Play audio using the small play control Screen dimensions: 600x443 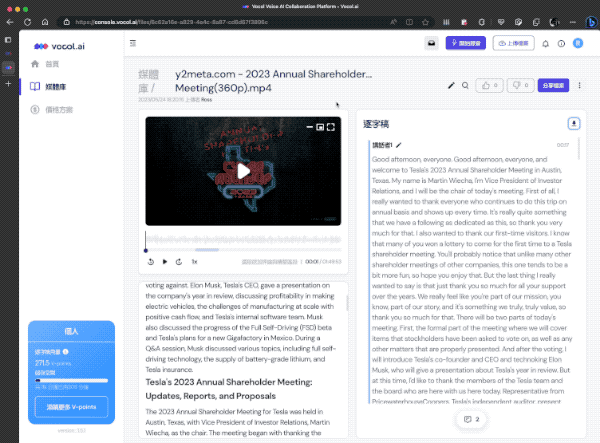point(165,262)
